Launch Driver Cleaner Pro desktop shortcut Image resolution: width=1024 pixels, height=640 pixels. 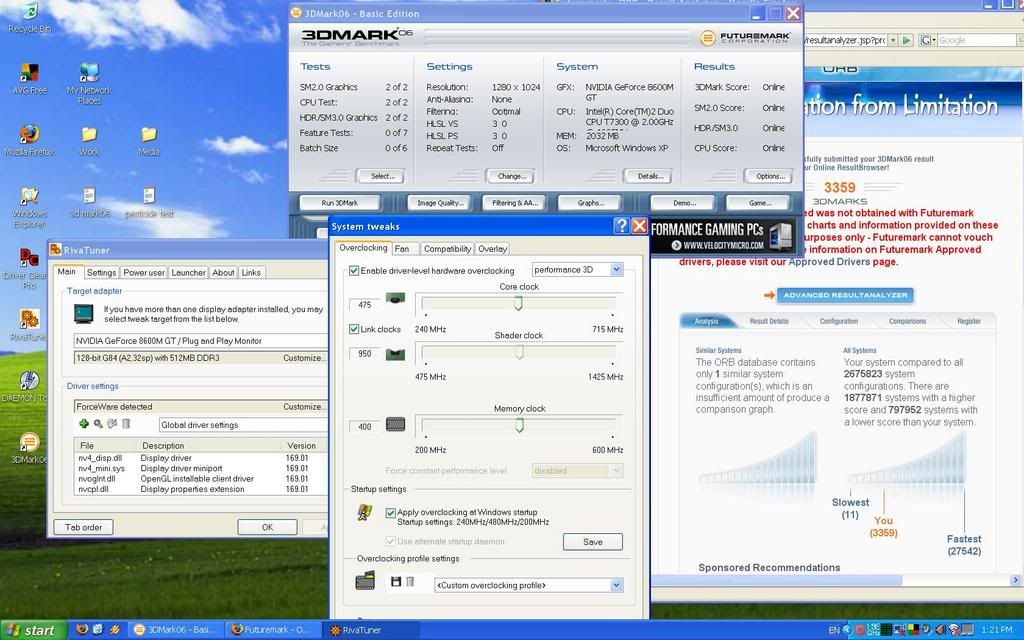tap(29, 268)
